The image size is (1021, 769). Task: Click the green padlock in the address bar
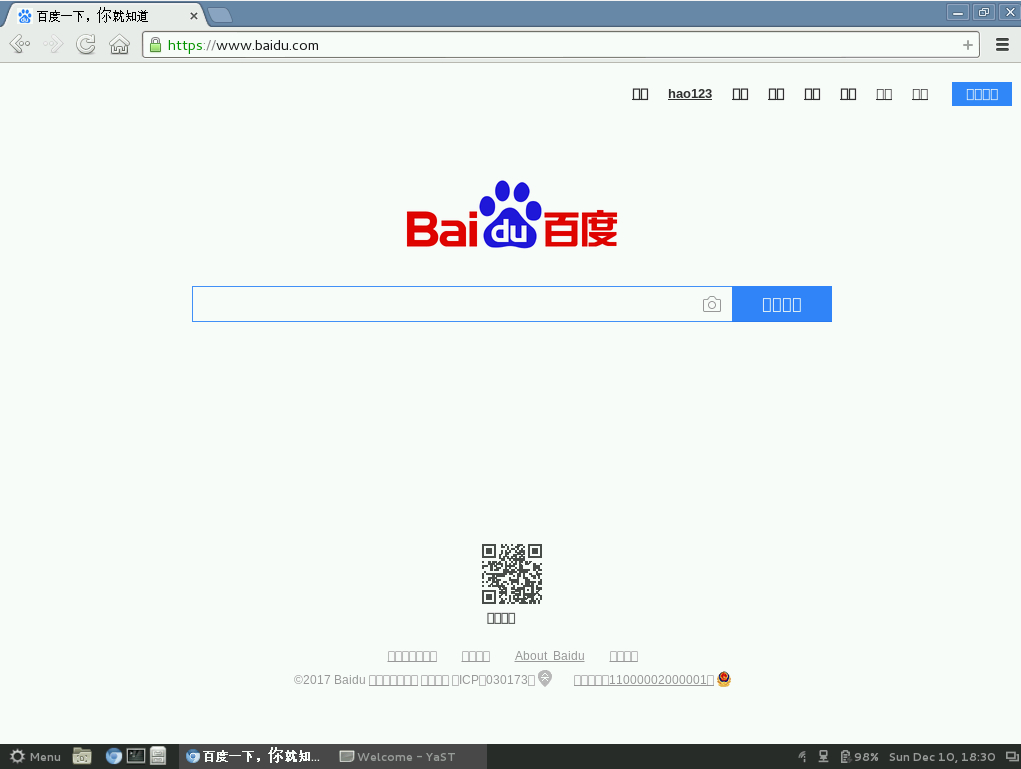[156, 44]
